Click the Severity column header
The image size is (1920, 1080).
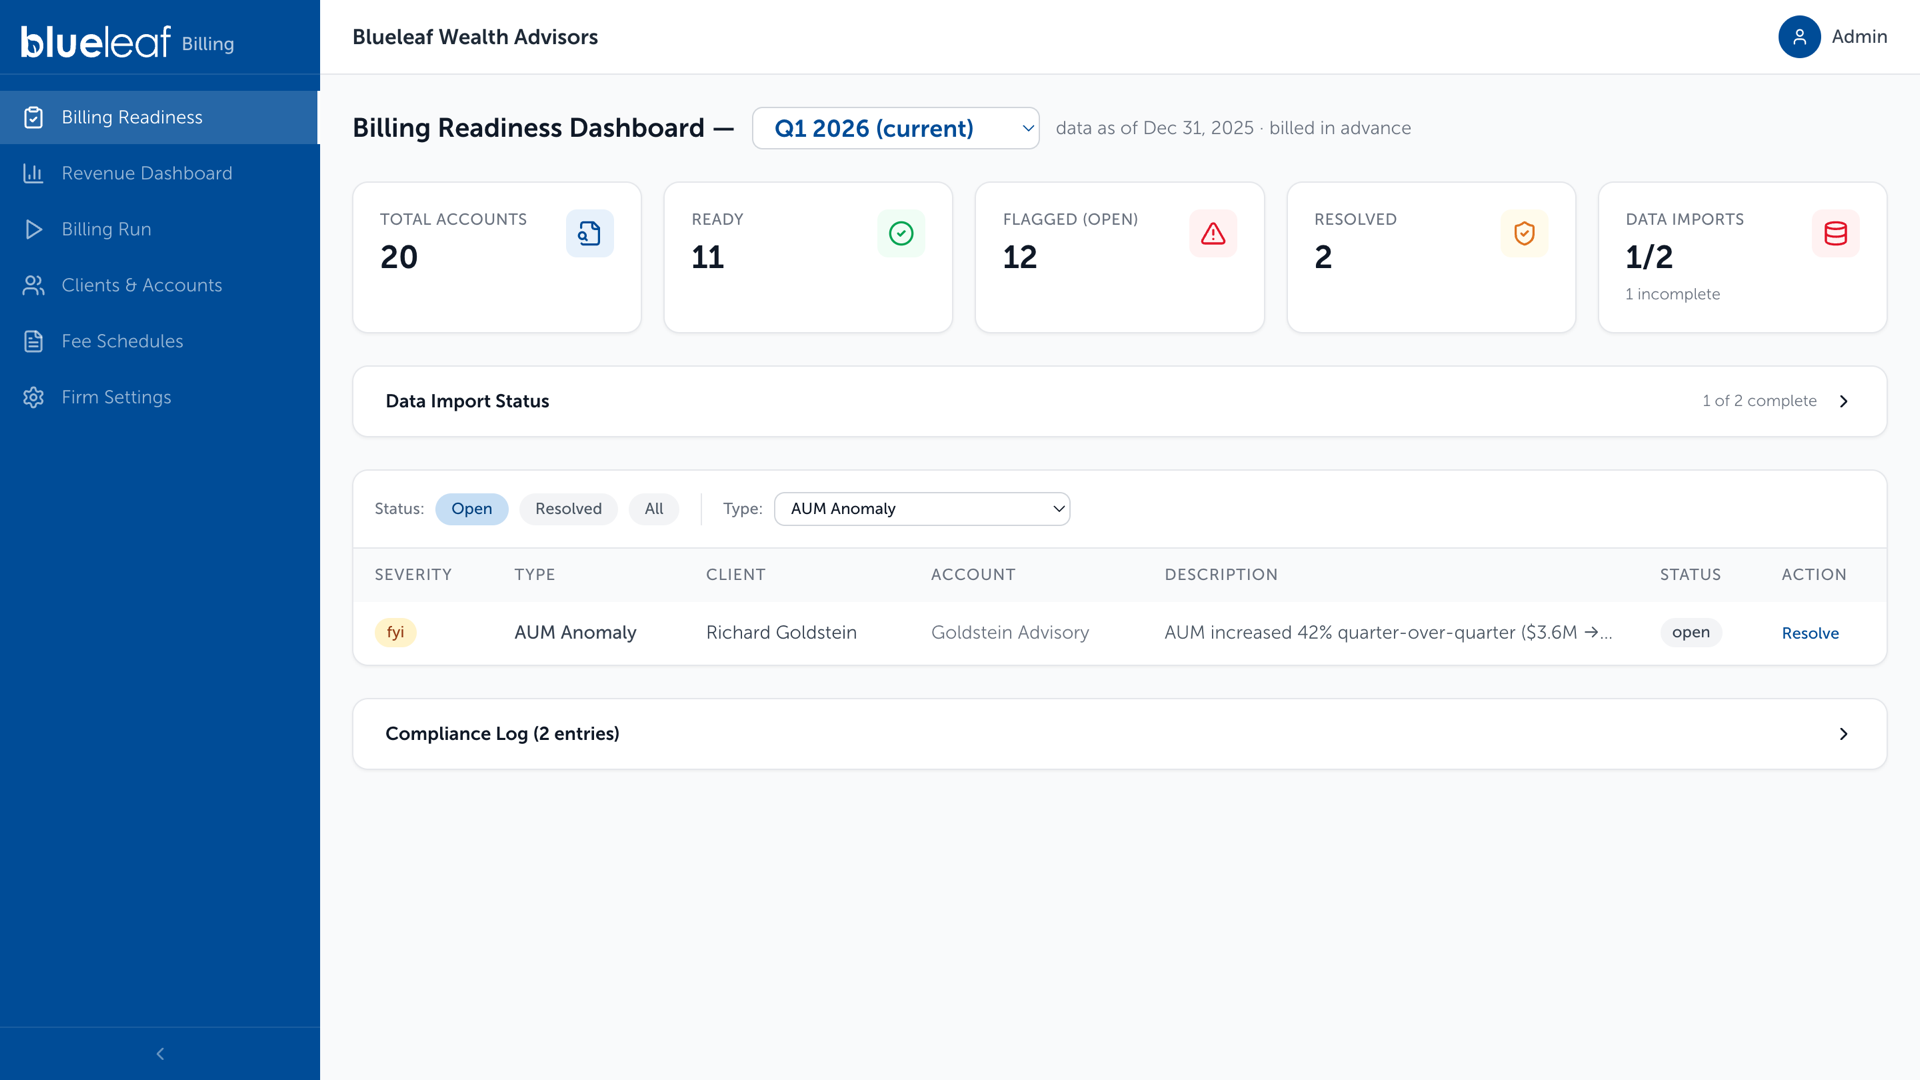coord(413,575)
